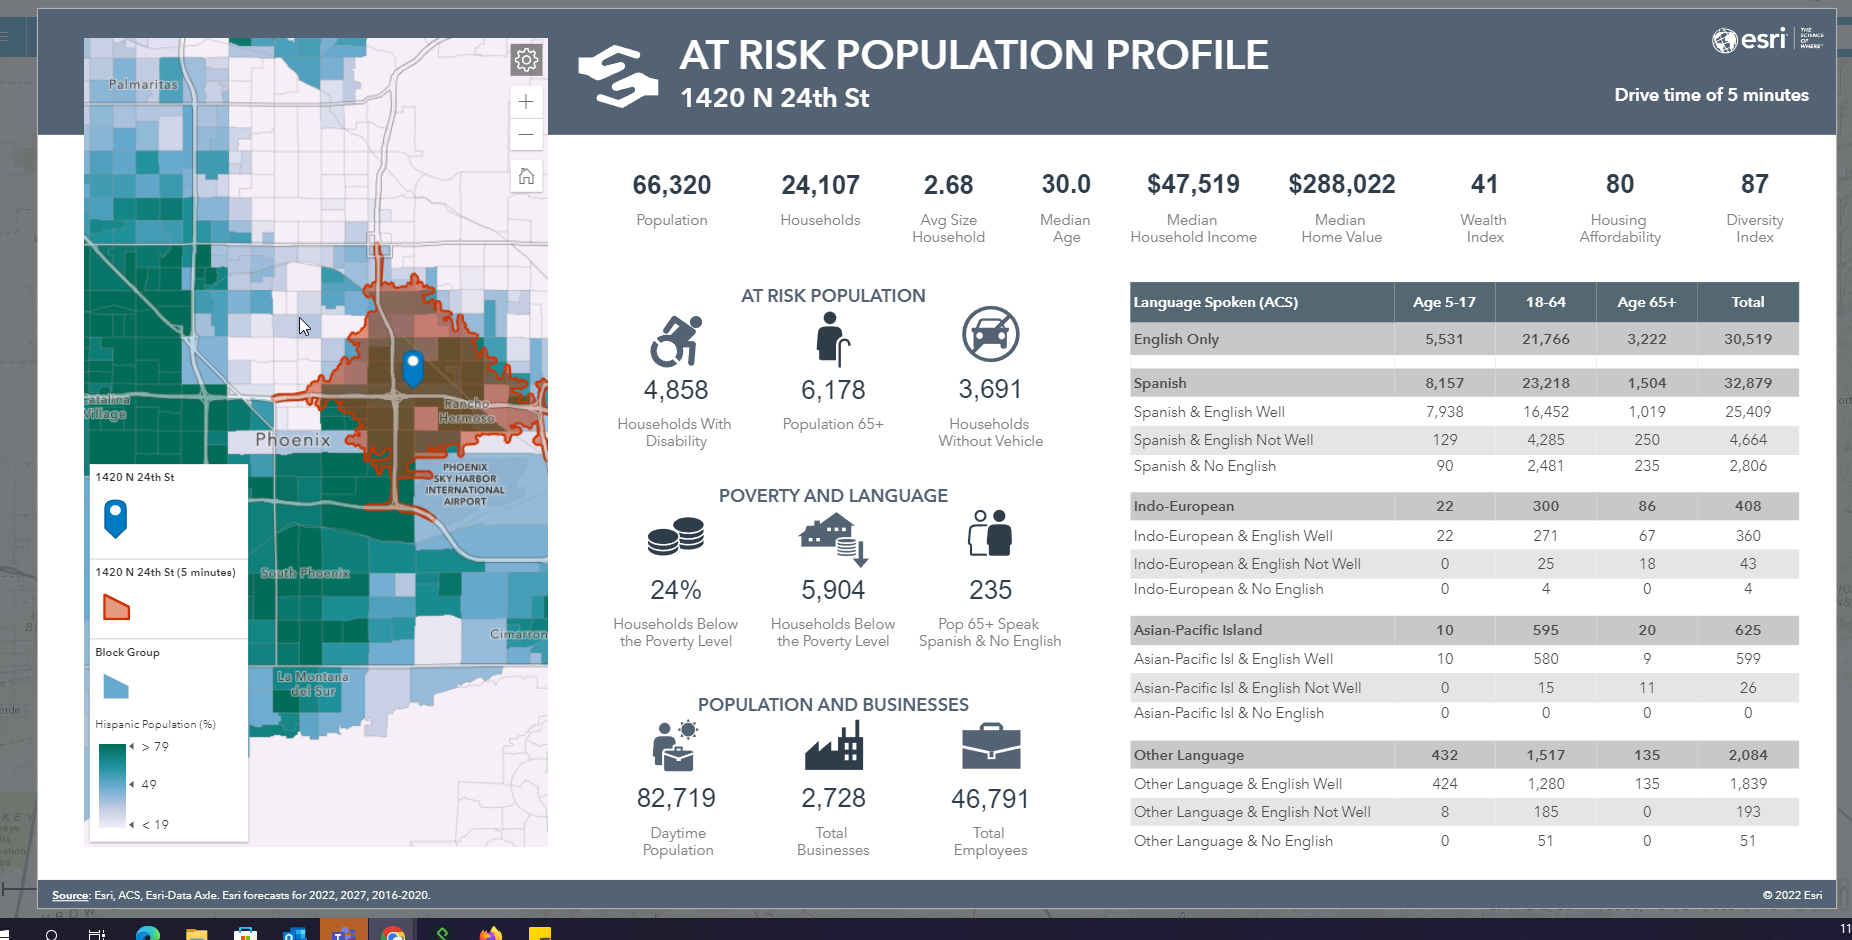Open the Source link in the footer
The image size is (1852, 940).
tap(71, 895)
